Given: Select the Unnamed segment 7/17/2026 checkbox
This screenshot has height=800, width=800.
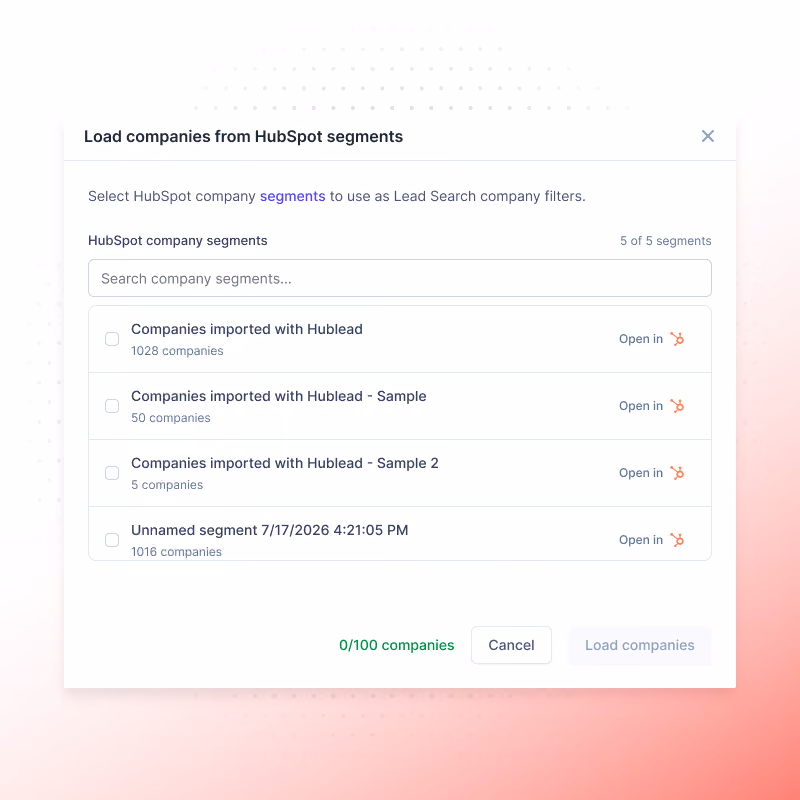Looking at the screenshot, I should pyautogui.click(x=112, y=540).
